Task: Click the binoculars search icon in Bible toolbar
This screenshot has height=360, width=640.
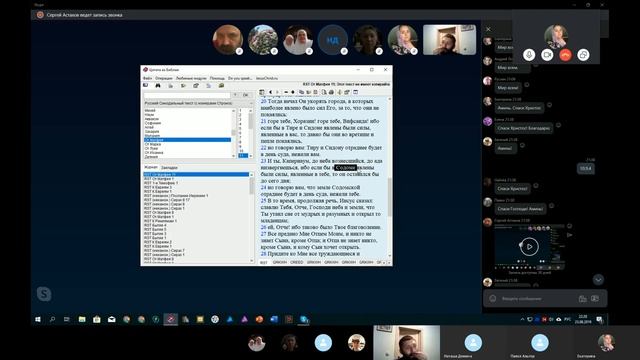Action: pyautogui.click(x=158, y=86)
